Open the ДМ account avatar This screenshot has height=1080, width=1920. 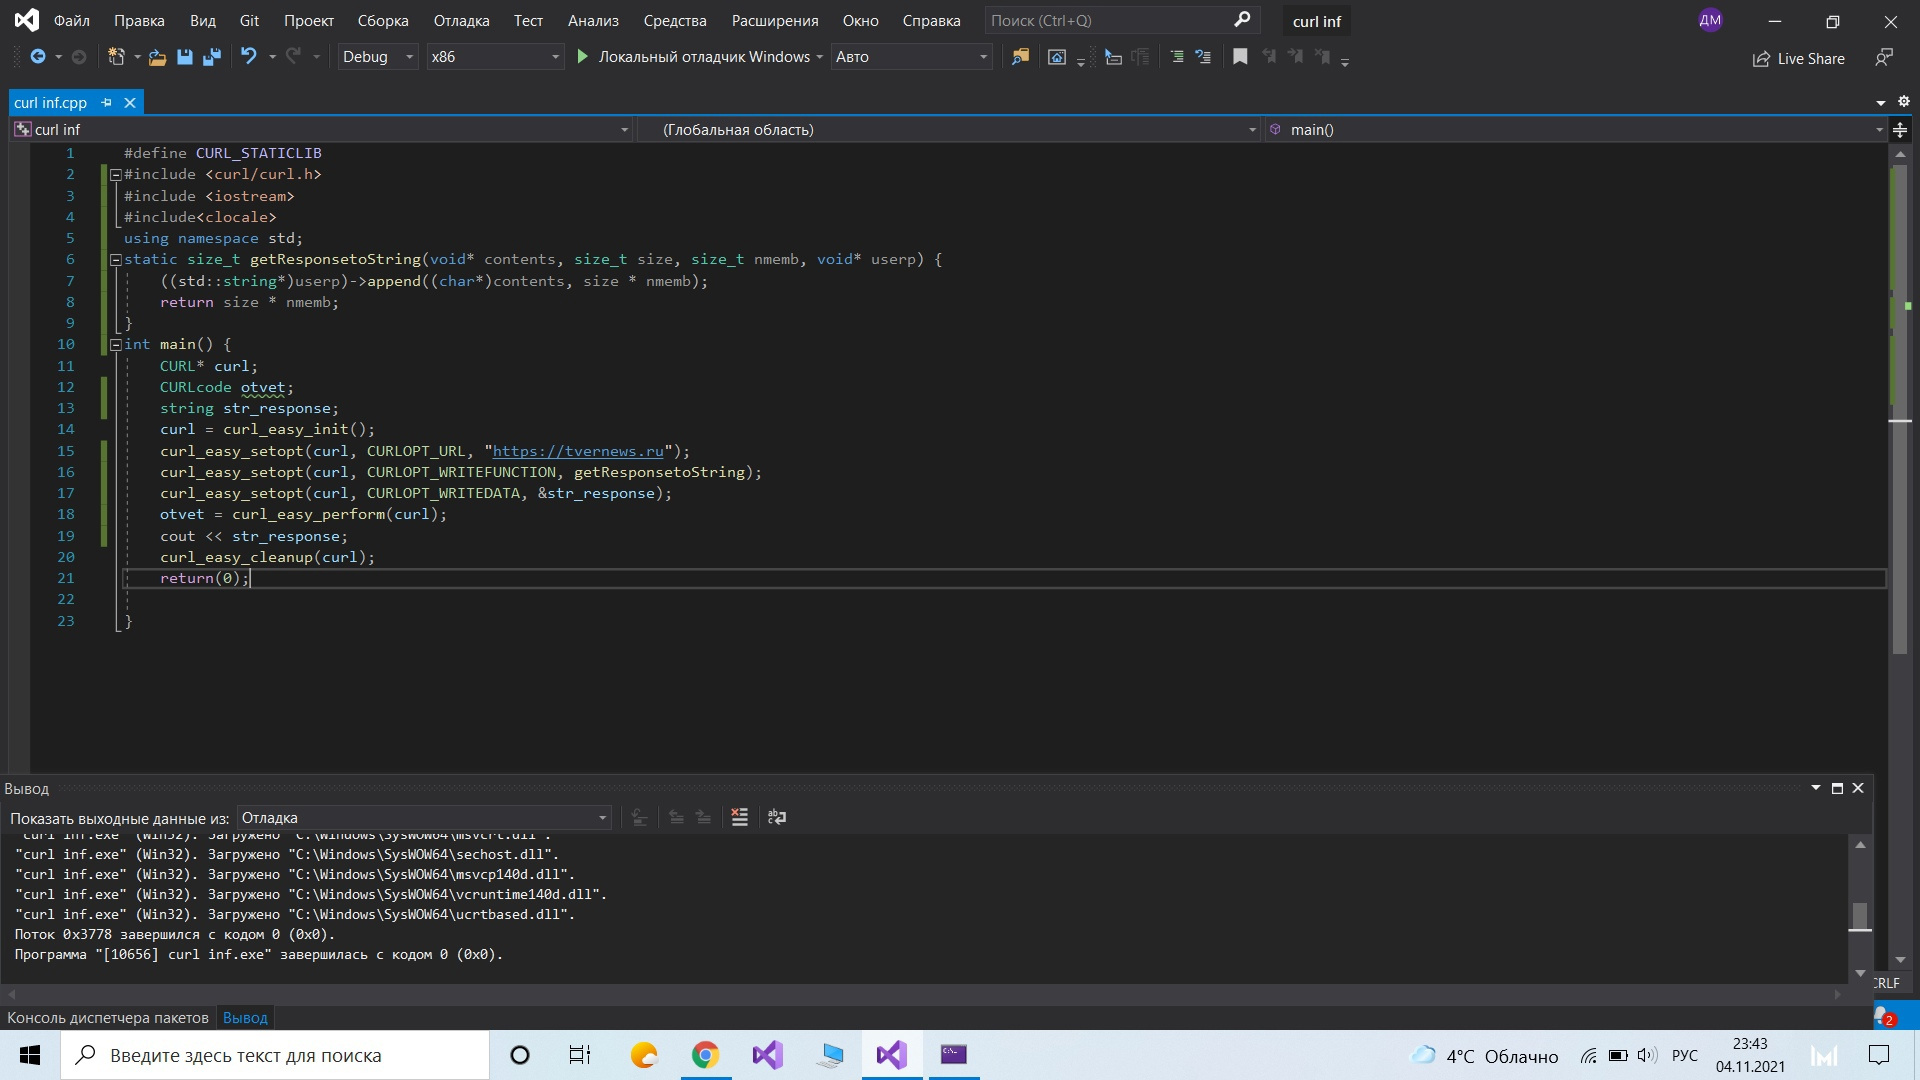1710,20
